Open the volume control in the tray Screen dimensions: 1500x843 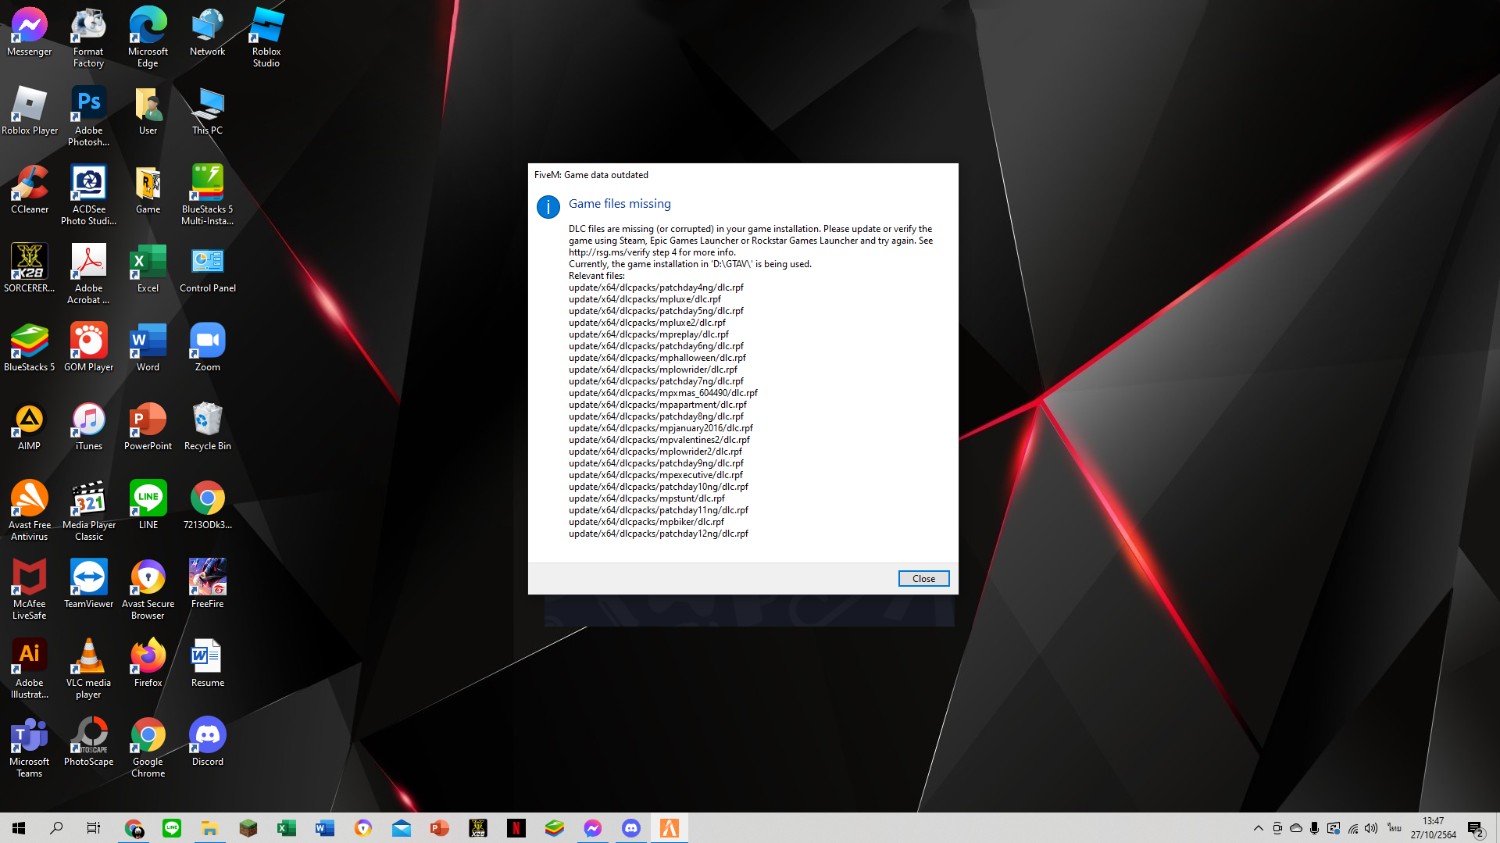(1371, 828)
